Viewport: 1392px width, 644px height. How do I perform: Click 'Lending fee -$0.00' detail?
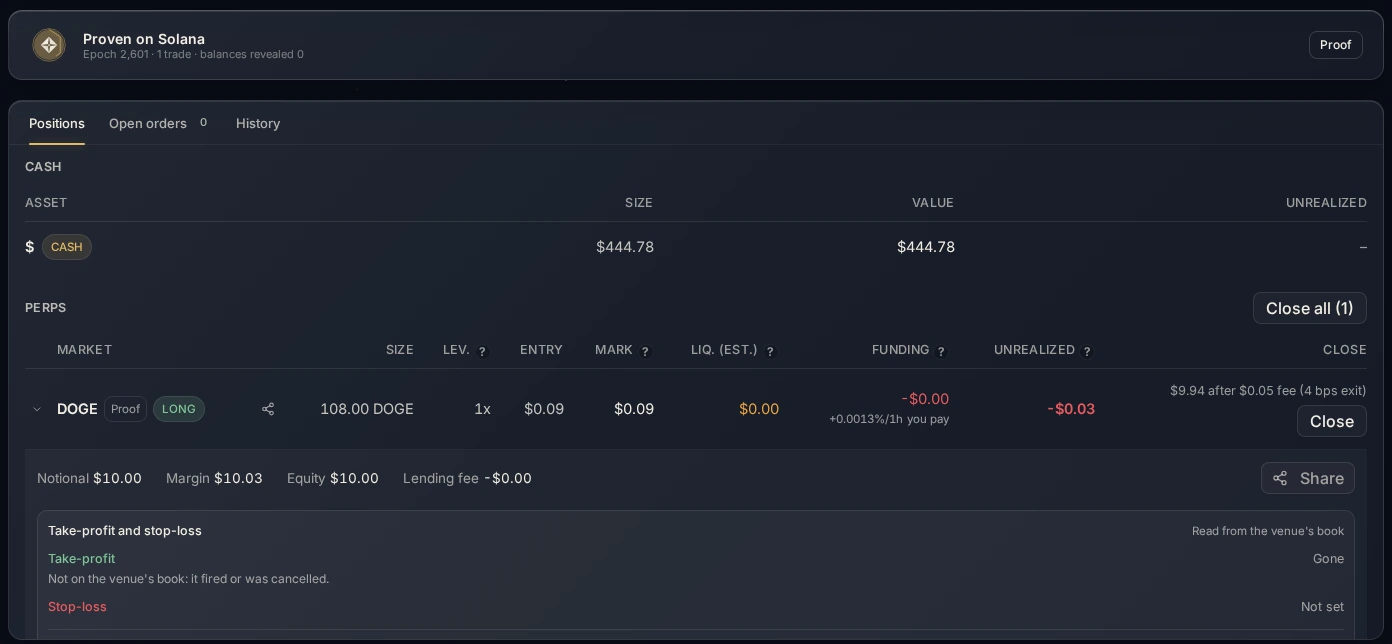pos(467,478)
